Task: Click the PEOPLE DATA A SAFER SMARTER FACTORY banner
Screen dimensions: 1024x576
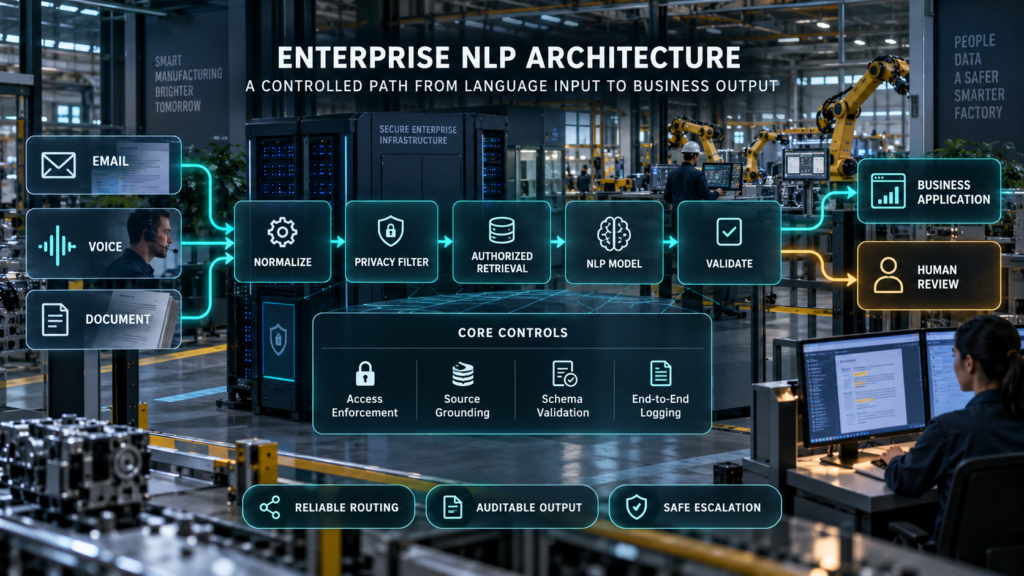Action: (x=978, y=77)
